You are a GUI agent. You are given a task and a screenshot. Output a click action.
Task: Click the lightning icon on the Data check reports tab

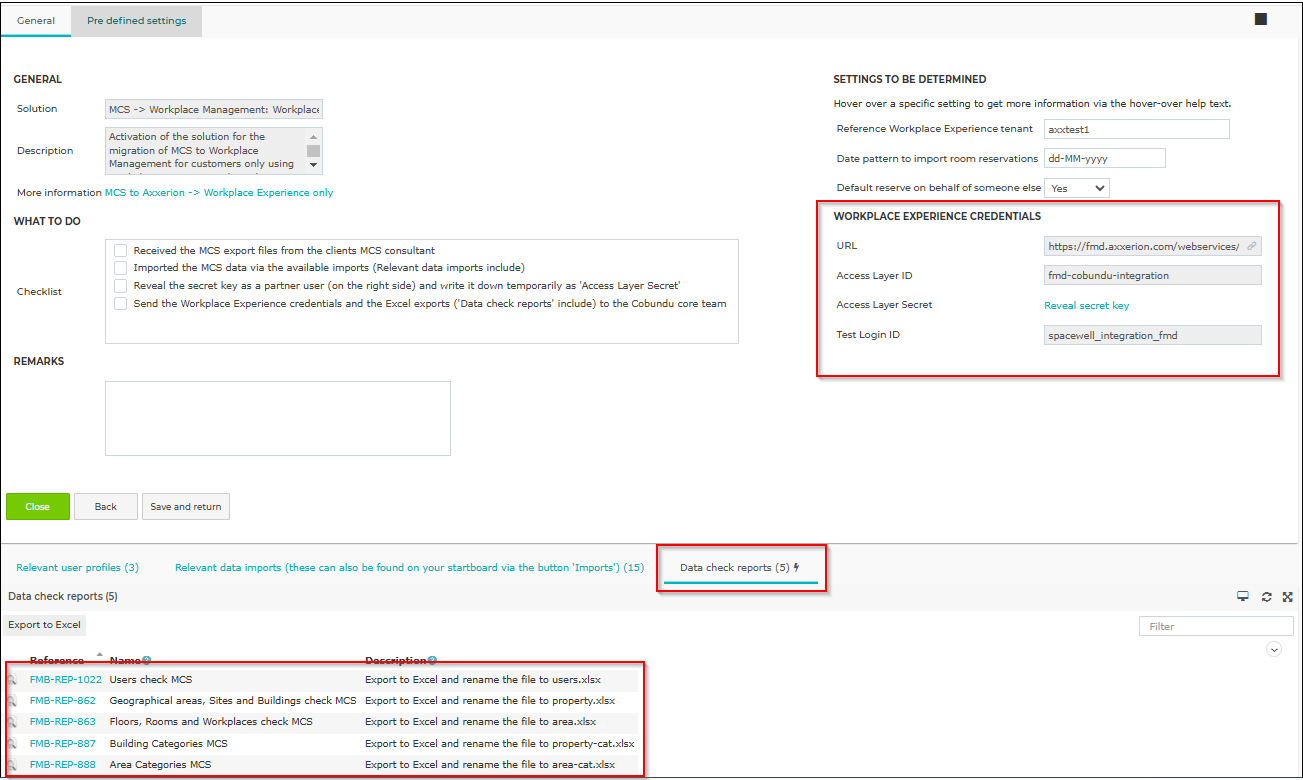(x=796, y=568)
